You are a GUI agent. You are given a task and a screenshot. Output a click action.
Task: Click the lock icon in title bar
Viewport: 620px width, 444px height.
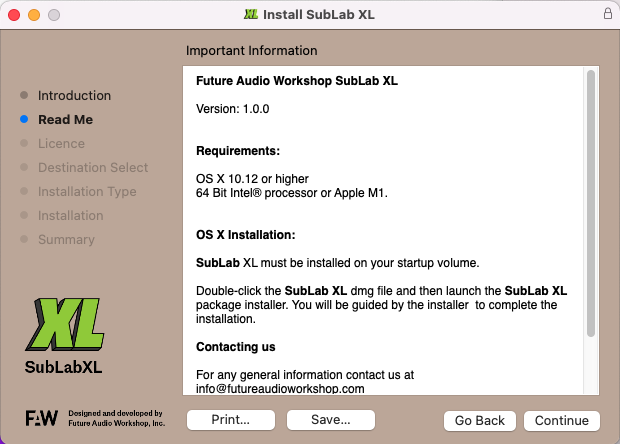click(608, 15)
